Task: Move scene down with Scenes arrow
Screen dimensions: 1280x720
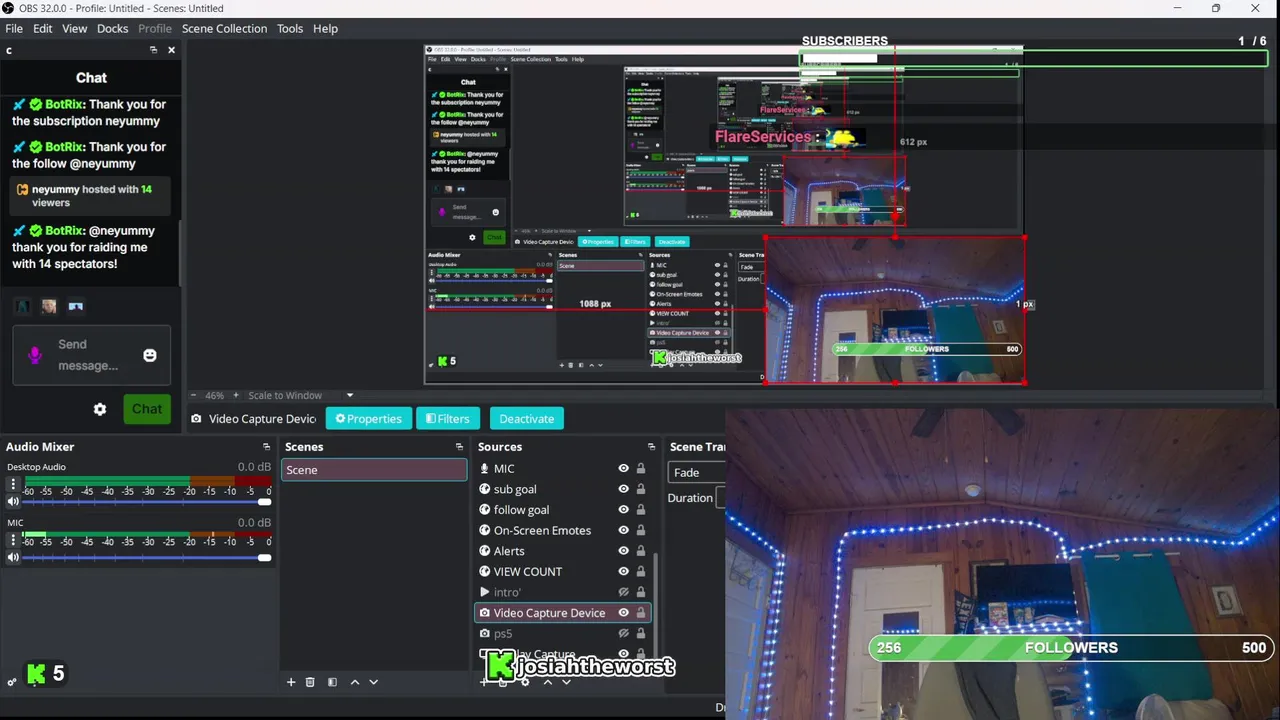Action: click(x=373, y=682)
